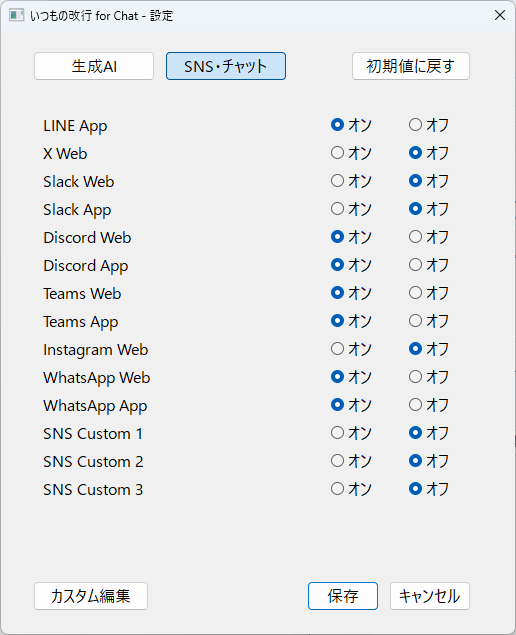
Task: Click the X Web label
Action: tap(65, 154)
